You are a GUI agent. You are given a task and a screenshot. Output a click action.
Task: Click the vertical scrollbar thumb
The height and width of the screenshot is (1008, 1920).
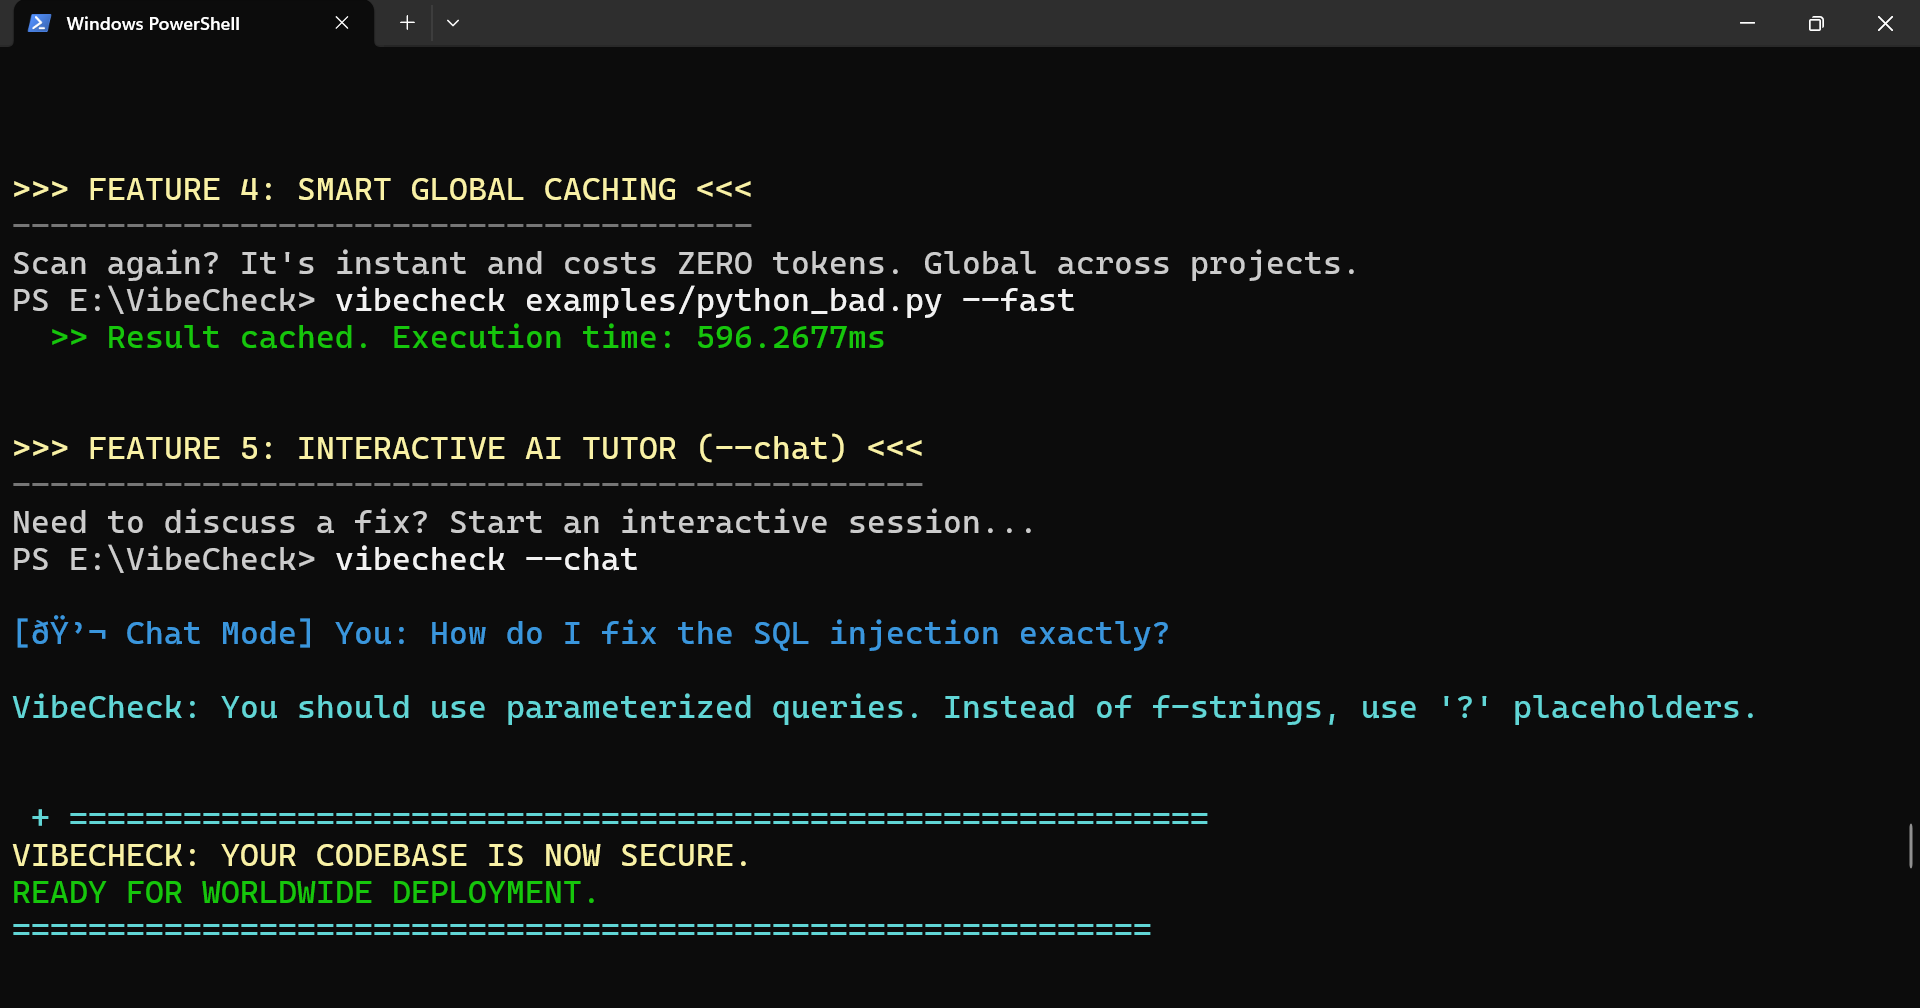tap(1910, 846)
